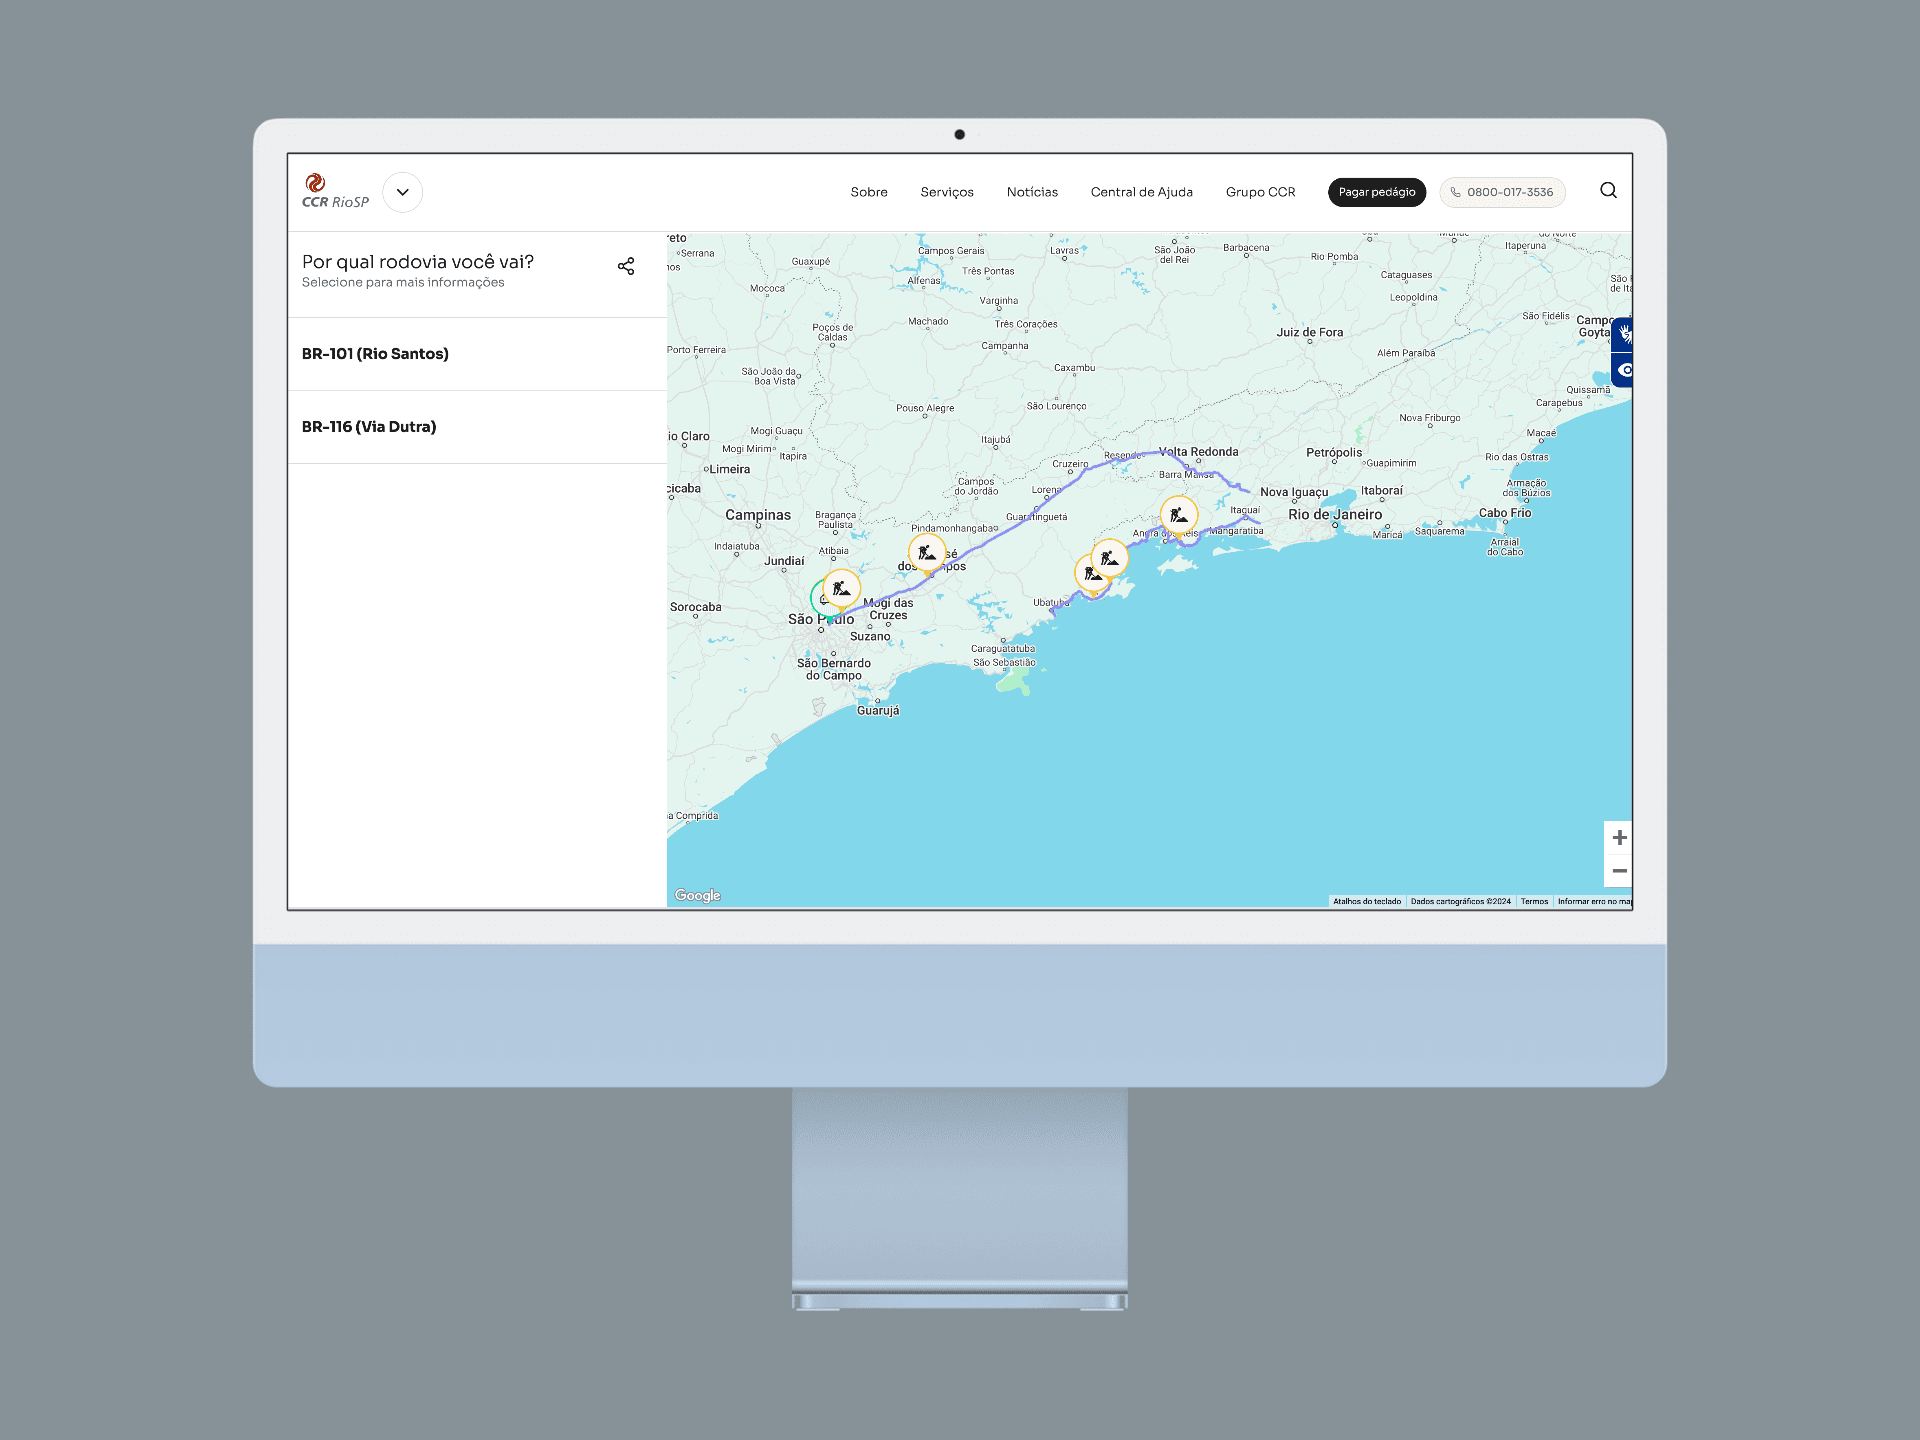Click the lower-left roadwork marker above Ubatuba

click(1090, 574)
